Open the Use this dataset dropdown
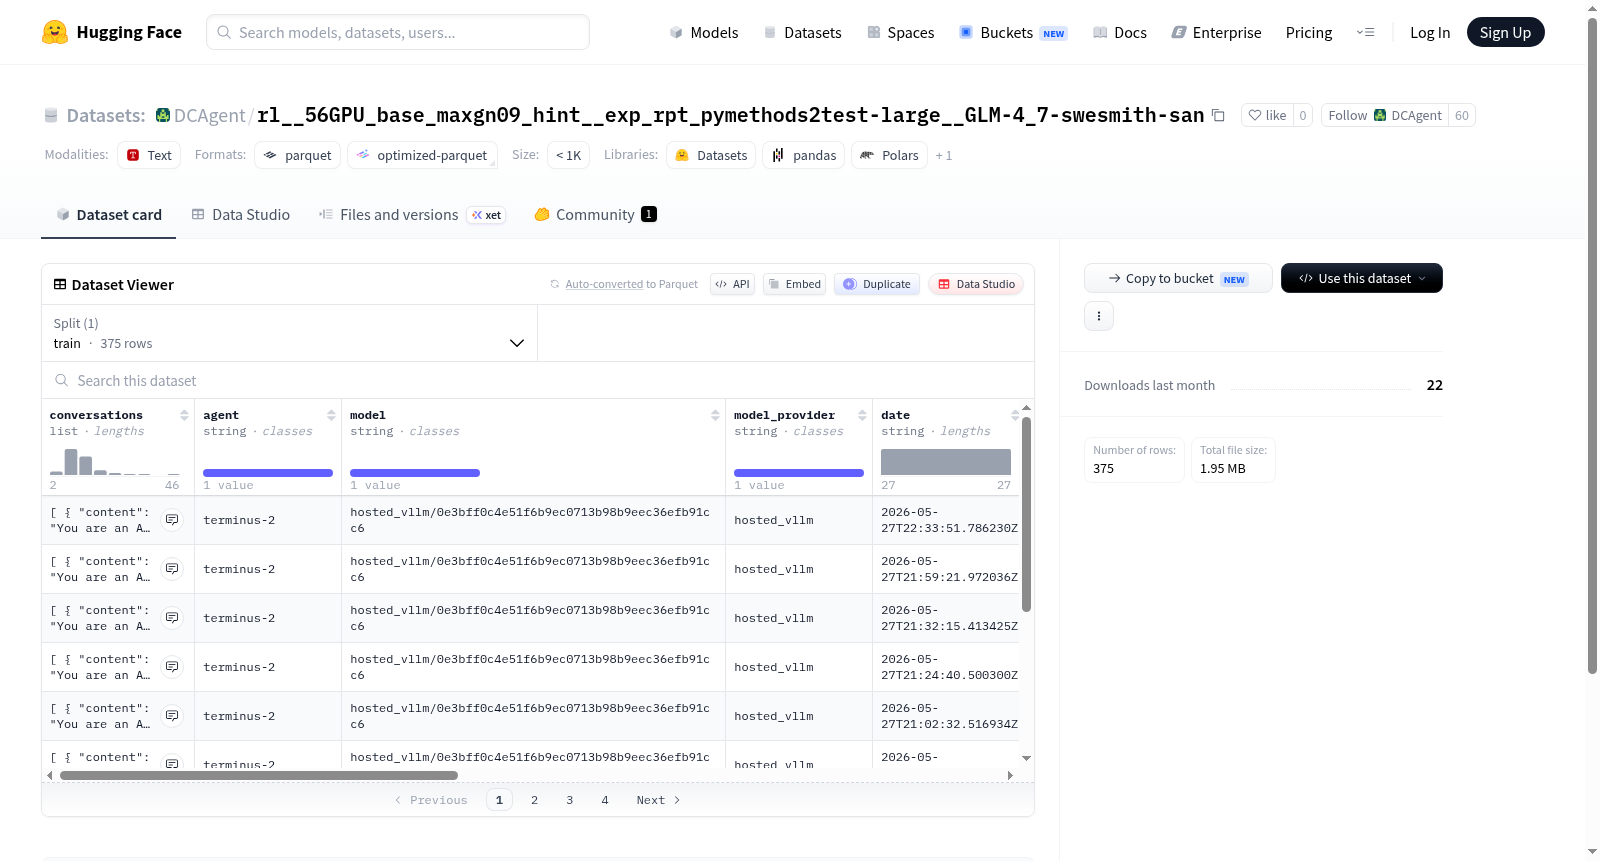Image resolution: width=1600 pixels, height=861 pixels. [x=1362, y=278]
